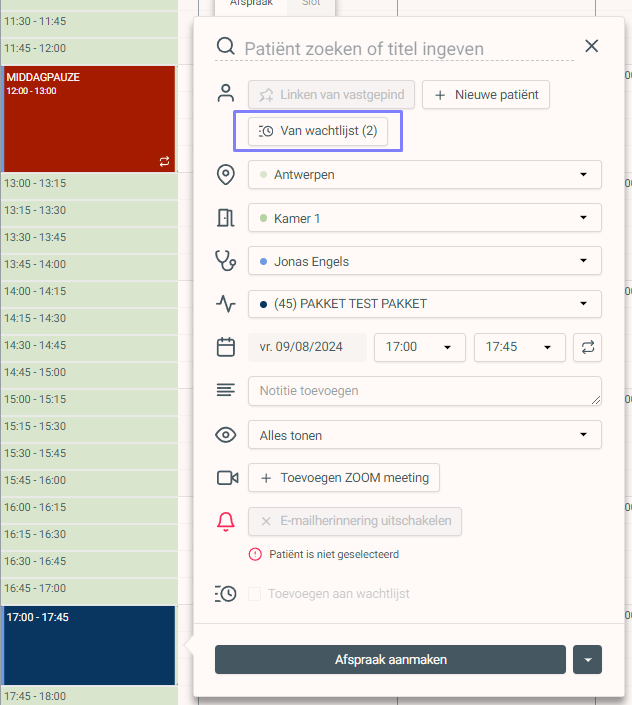Close the appointment popup with X

pos(591,46)
